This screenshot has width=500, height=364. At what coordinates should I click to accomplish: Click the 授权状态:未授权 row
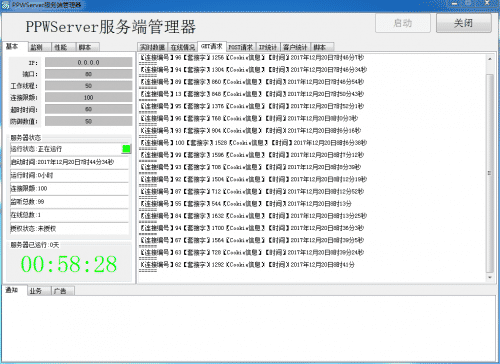[69, 229]
